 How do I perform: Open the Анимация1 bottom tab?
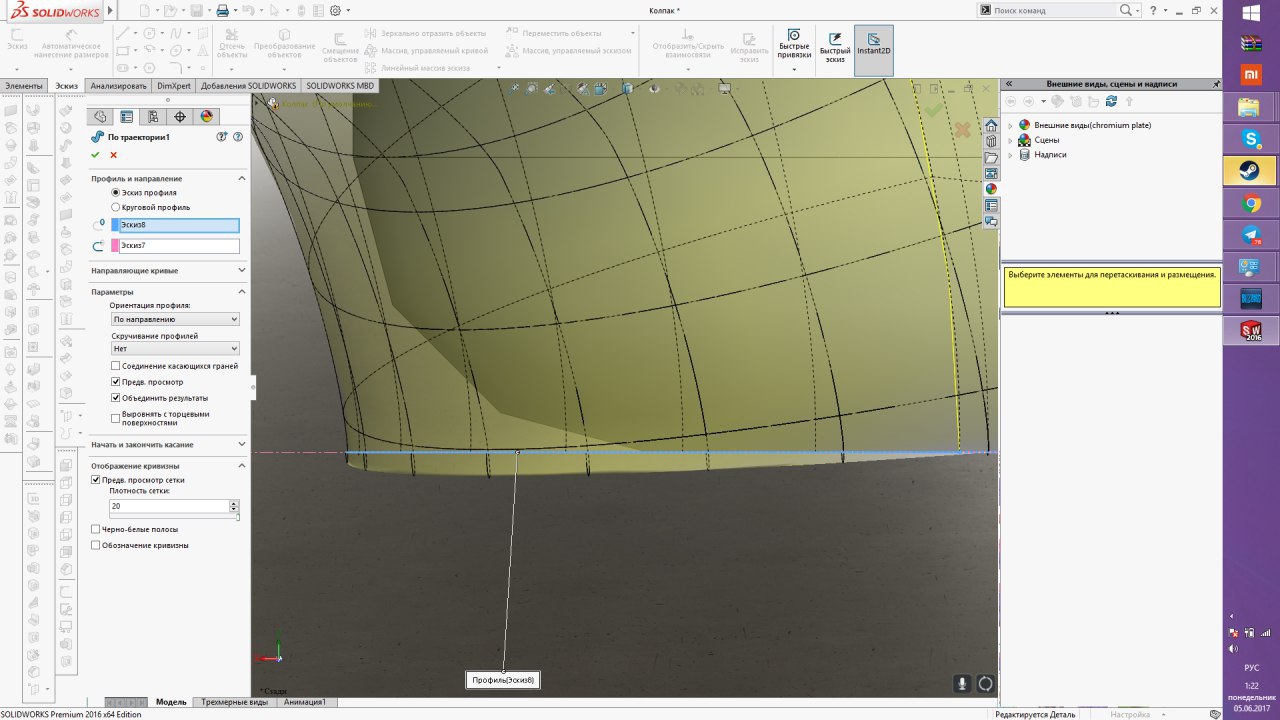click(x=305, y=702)
